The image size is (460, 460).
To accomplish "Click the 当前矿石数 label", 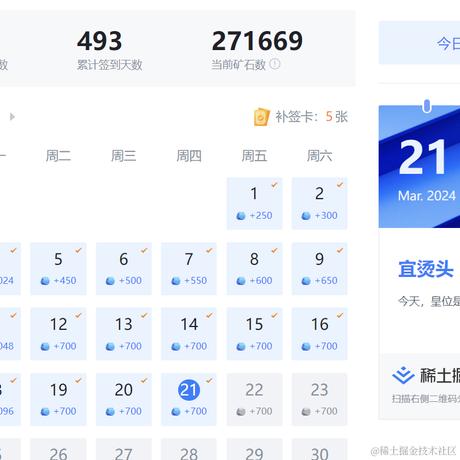I will point(238,65).
